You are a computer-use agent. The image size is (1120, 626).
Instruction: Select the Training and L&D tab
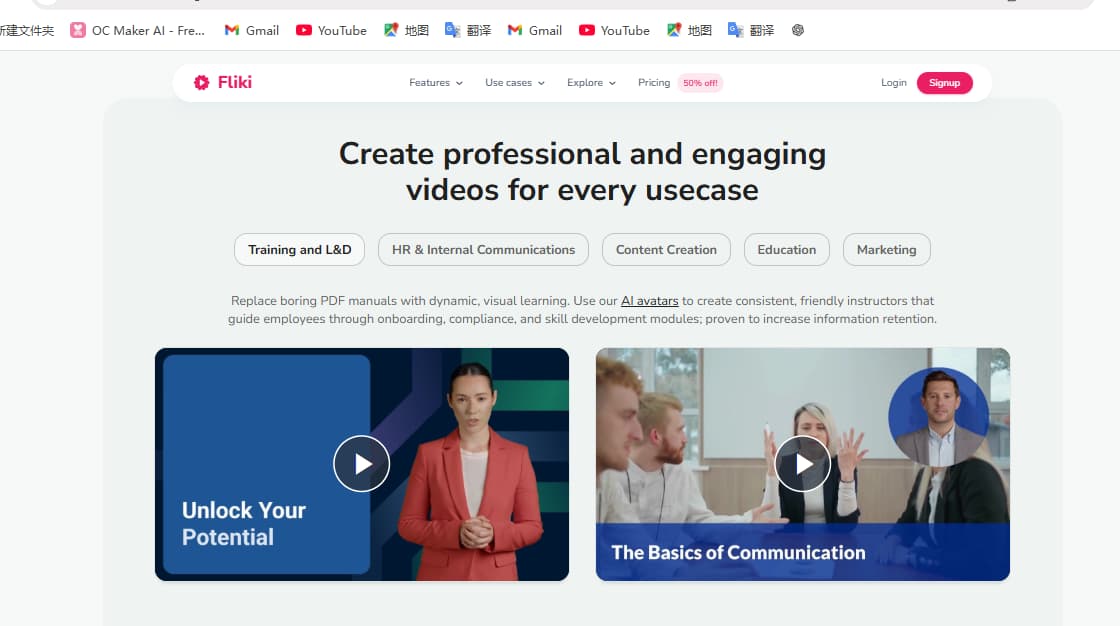pyautogui.click(x=298, y=249)
